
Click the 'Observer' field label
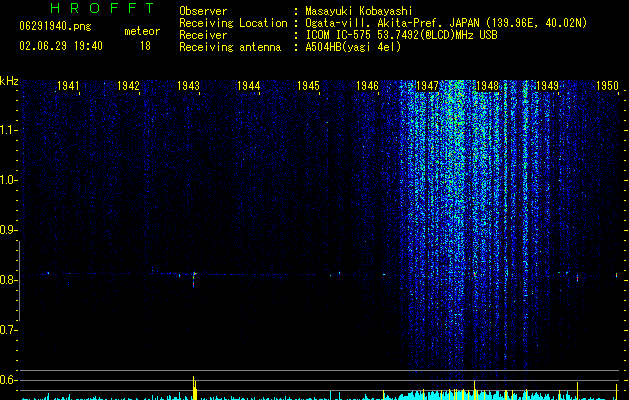click(x=203, y=11)
